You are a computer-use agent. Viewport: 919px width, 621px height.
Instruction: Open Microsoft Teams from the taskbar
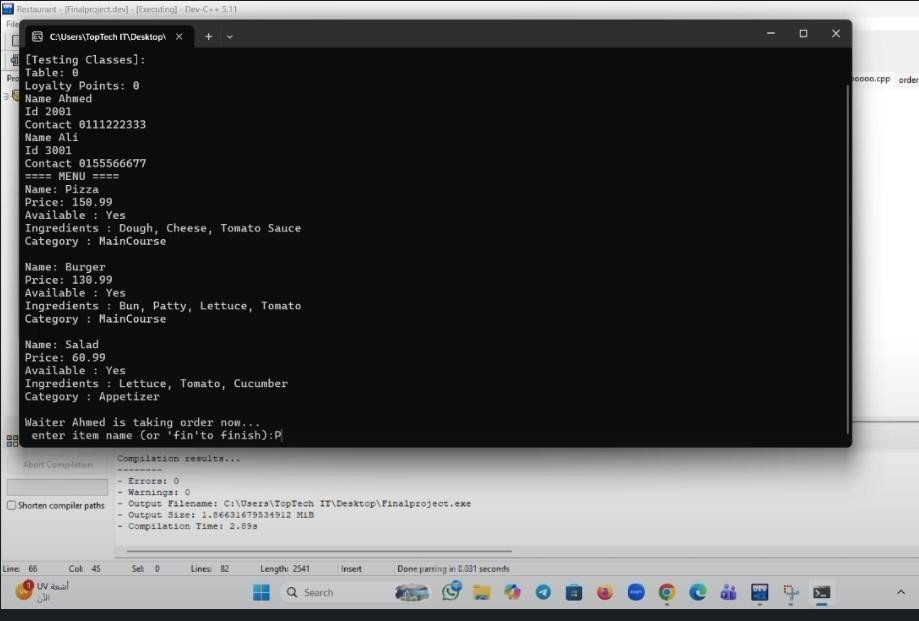point(729,592)
